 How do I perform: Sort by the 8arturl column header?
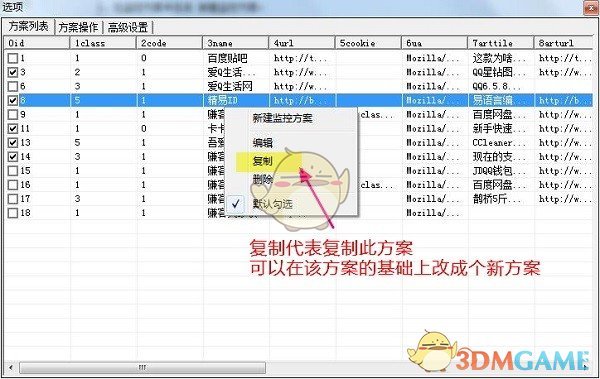(x=564, y=43)
